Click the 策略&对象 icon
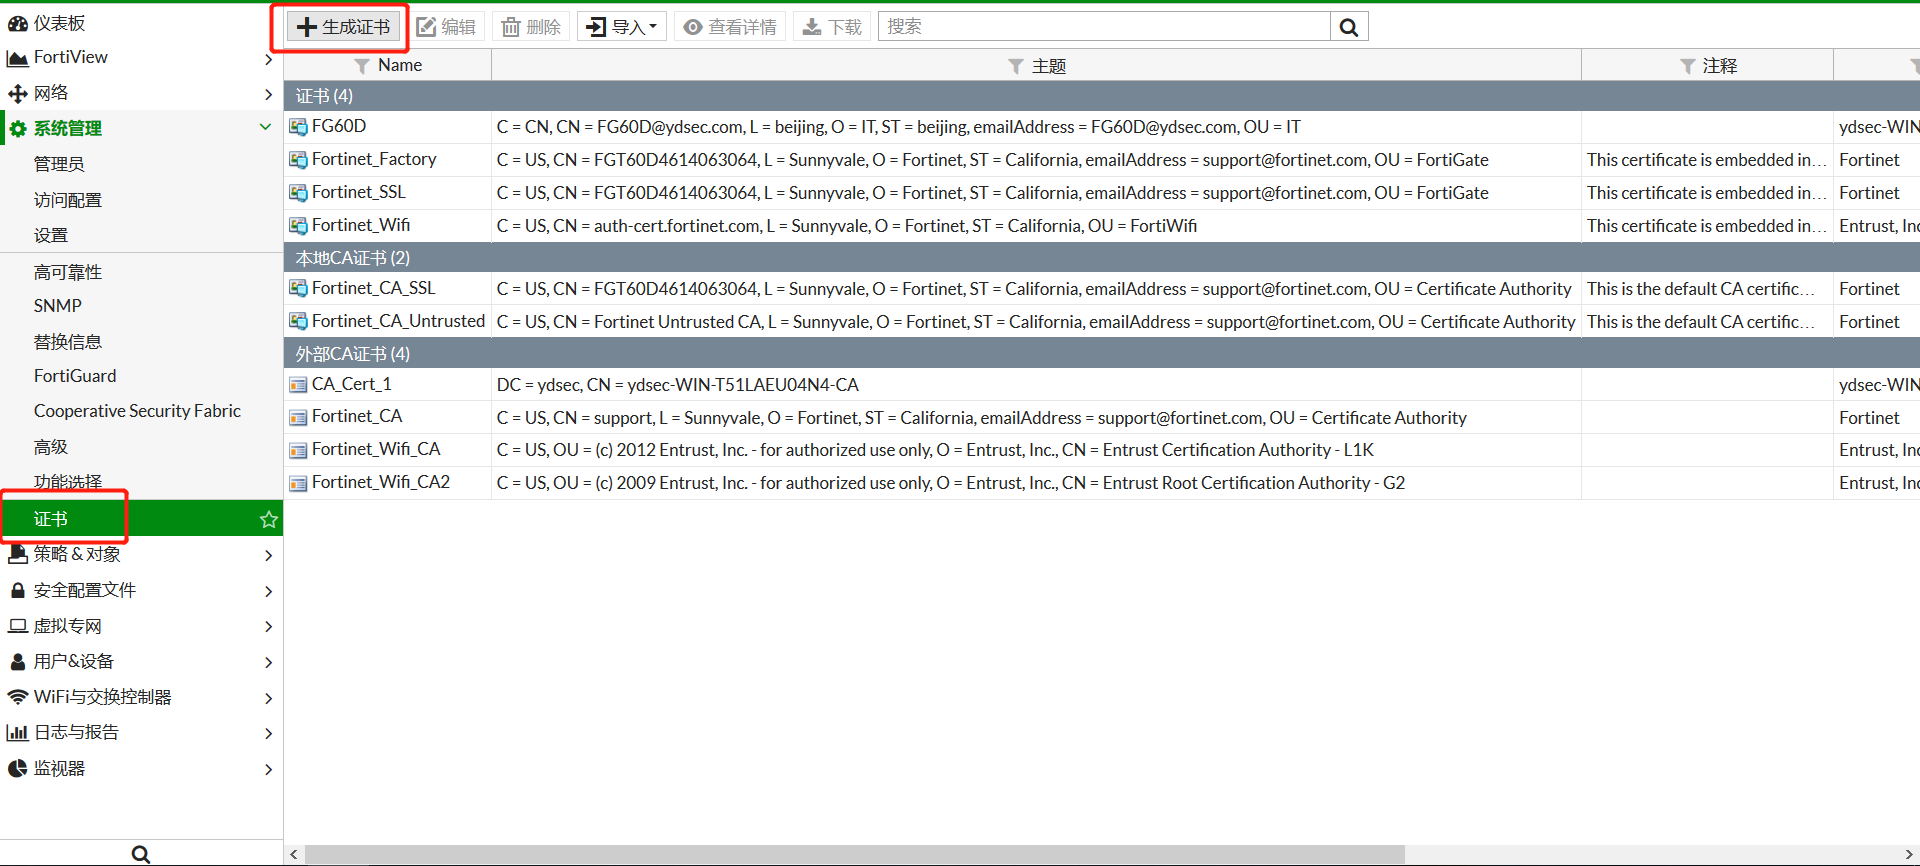The image size is (1920, 866). click(17, 554)
